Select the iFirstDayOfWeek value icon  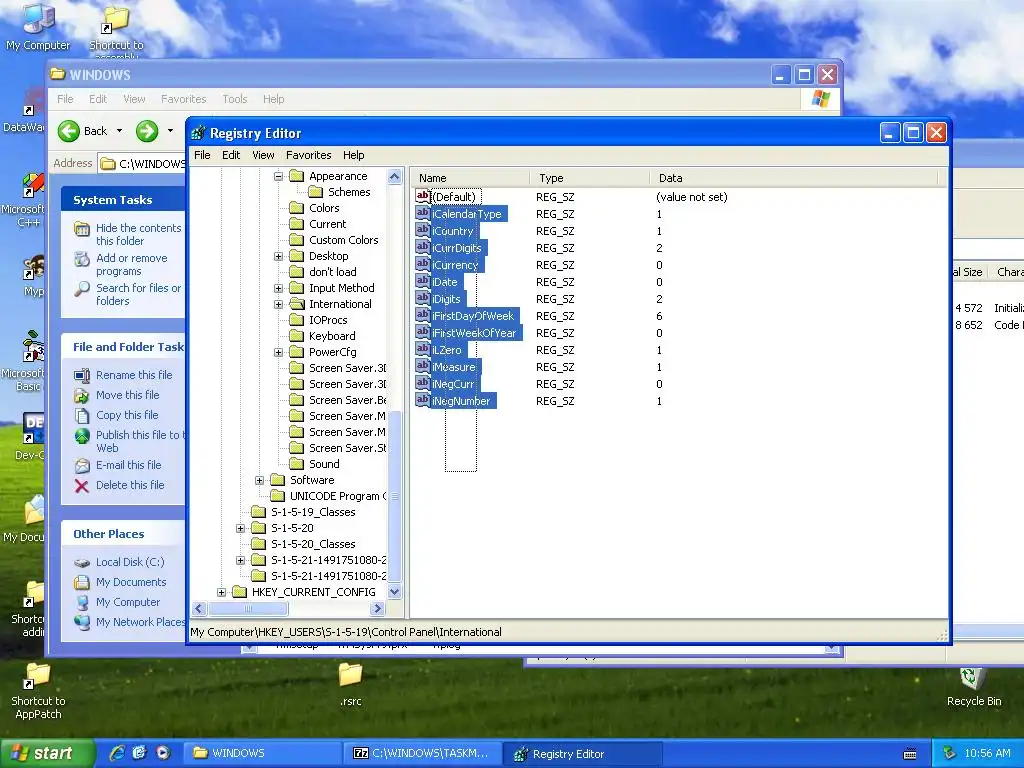[423, 315]
